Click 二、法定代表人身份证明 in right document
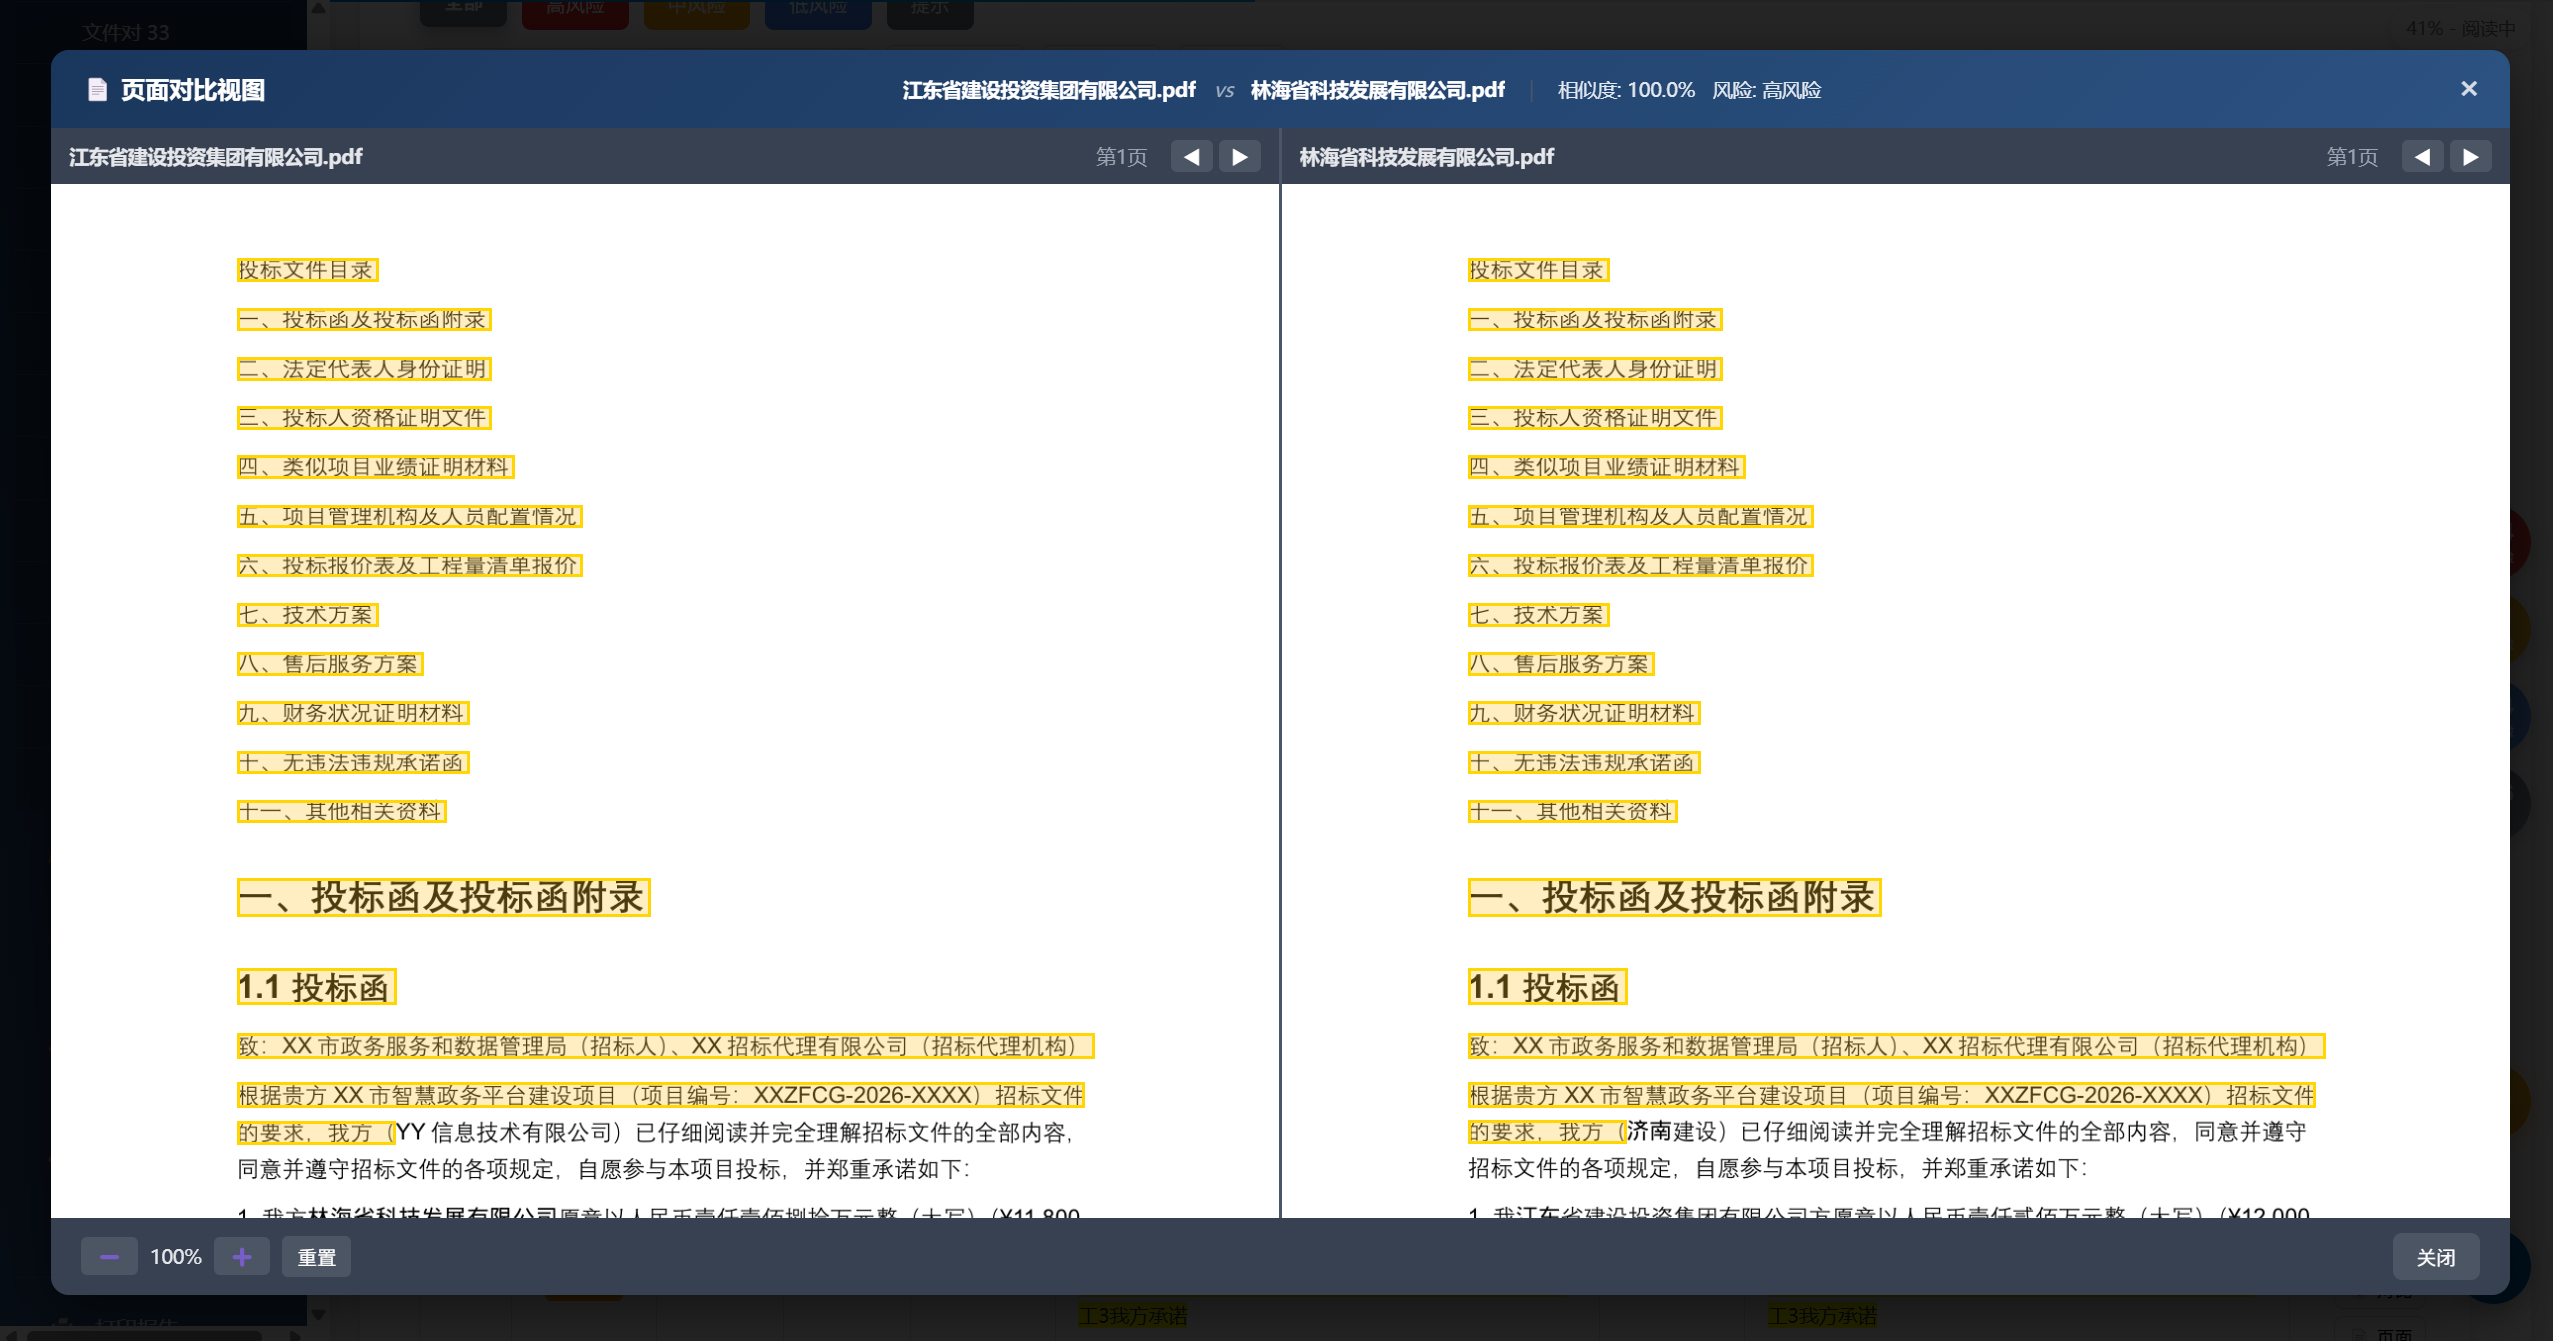The width and height of the screenshot is (2553, 1341). pyautogui.click(x=1595, y=368)
